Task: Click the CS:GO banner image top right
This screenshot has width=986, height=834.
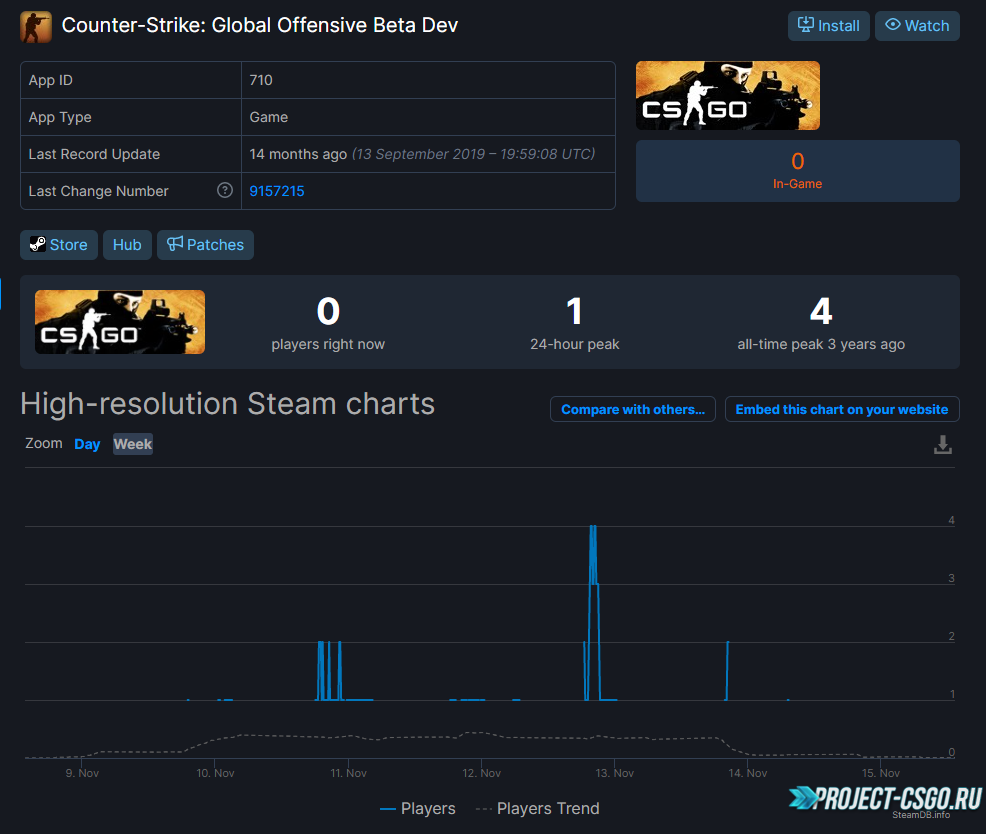Action: [x=727, y=96]
